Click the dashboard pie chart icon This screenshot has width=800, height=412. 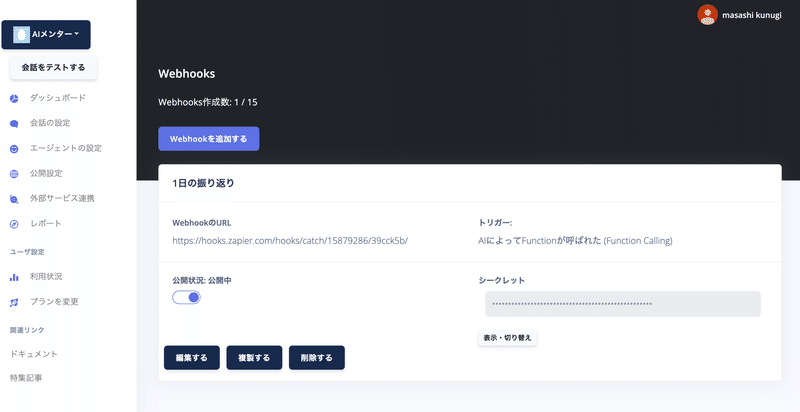pos(14,98)
